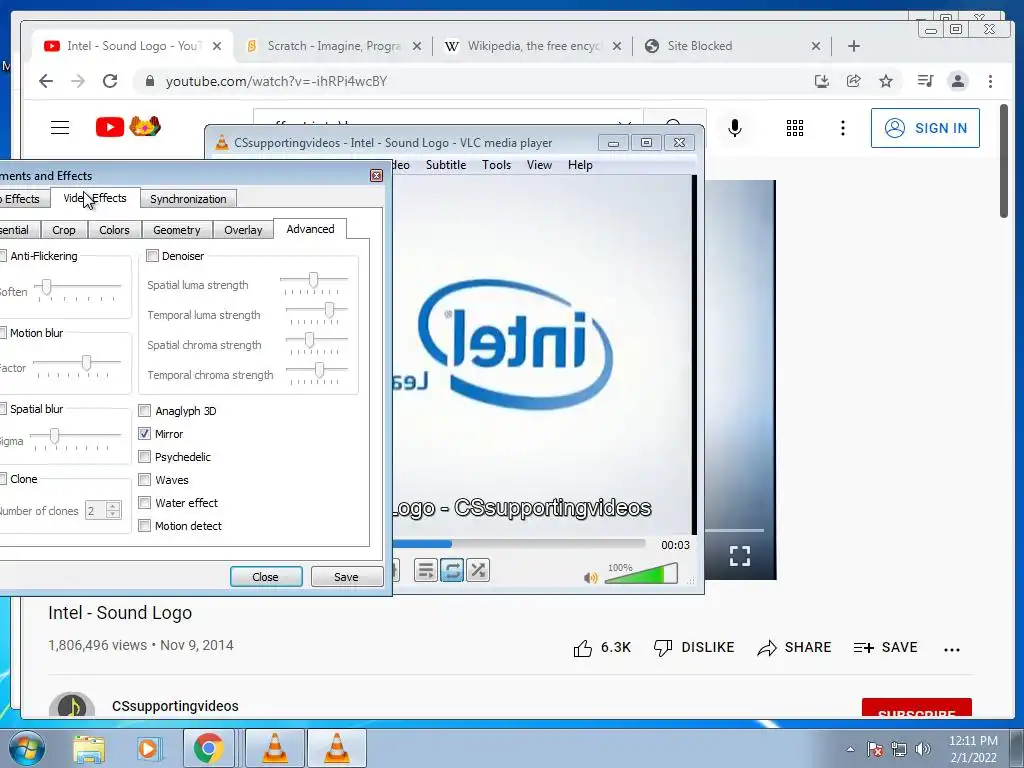The height and width of the screenshot is (768, 1024).
Task: Open VLC View menu
Action: [x=539, y=165]
